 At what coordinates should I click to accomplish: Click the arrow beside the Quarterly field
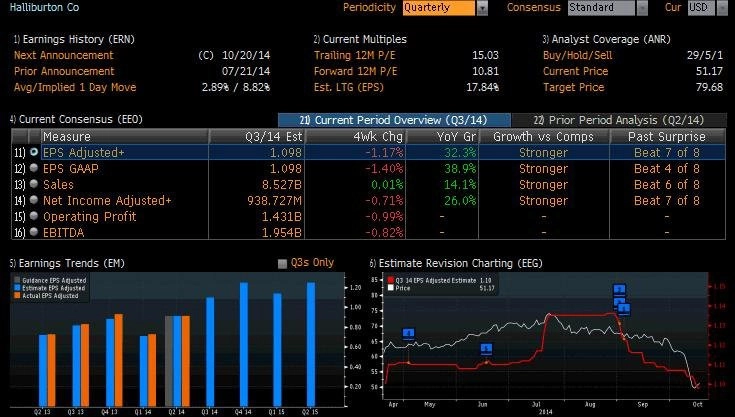482,8
